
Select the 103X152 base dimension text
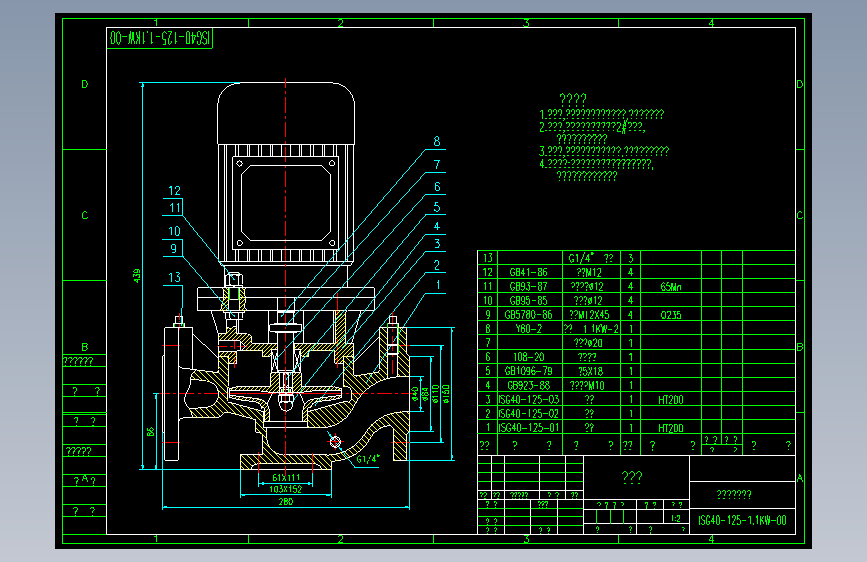point(285,489)
